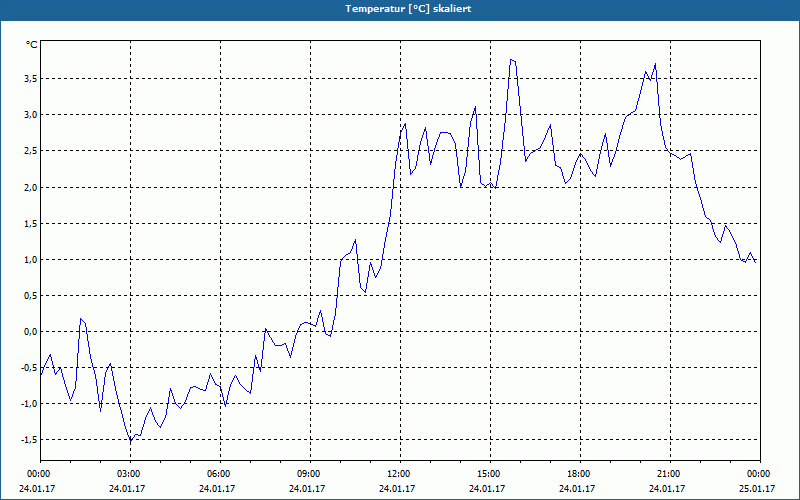
Task: Select the "06:00" time label
Action: coord(220,474)
